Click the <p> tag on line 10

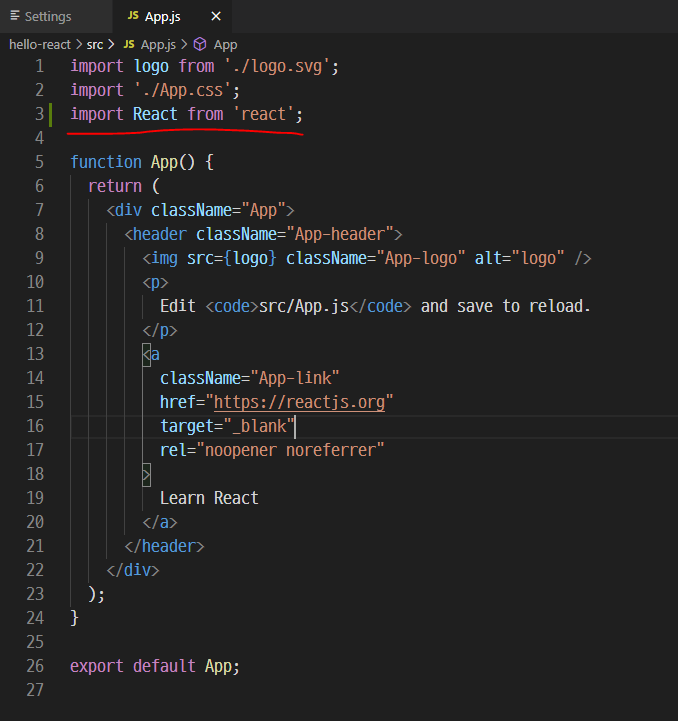155,282
